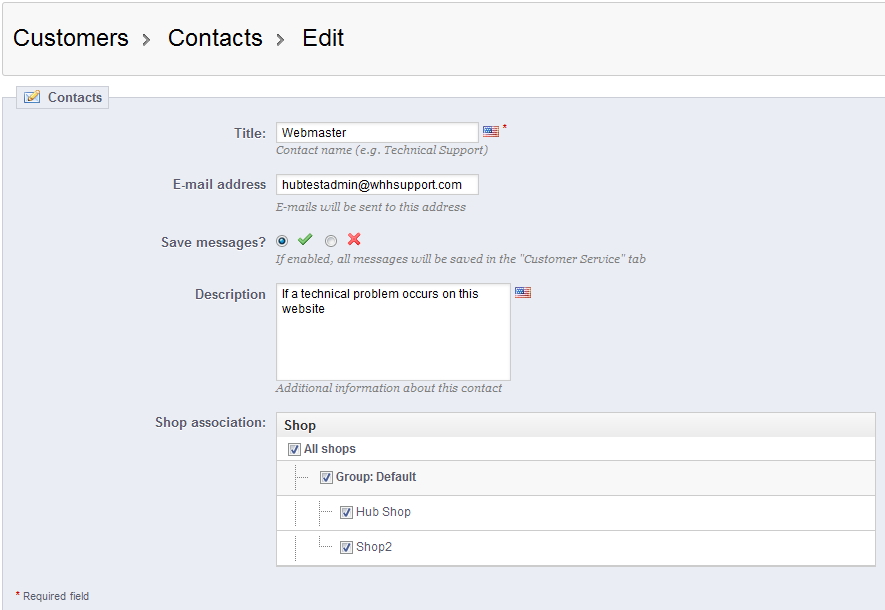The height and width of the screenshot is (610, 885).
Task: Open Contacts in the breadcrumb
Action: [215, 38]
